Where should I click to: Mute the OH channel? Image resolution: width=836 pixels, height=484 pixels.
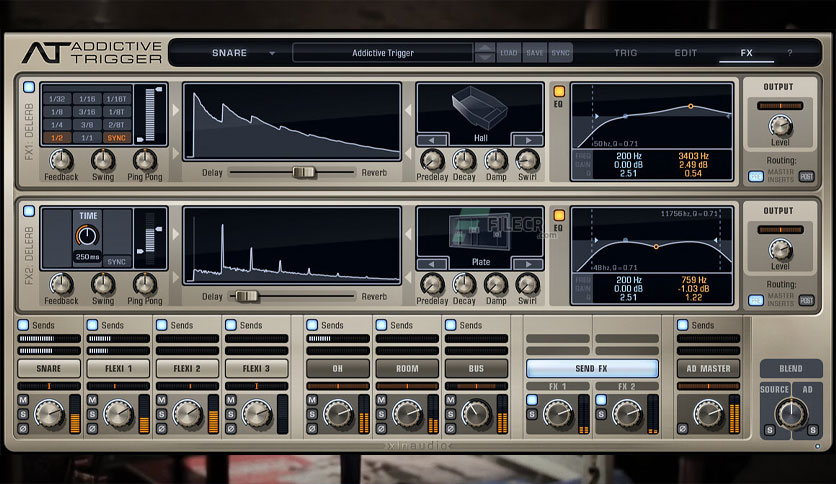click(x=312, y=400)
